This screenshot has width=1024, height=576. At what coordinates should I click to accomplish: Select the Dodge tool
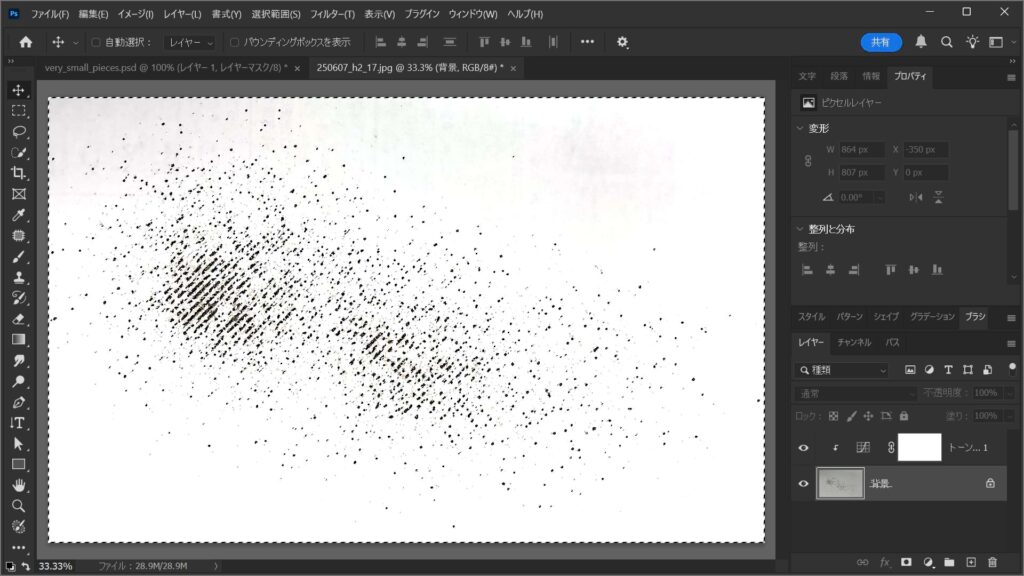(x=18, y=381)
